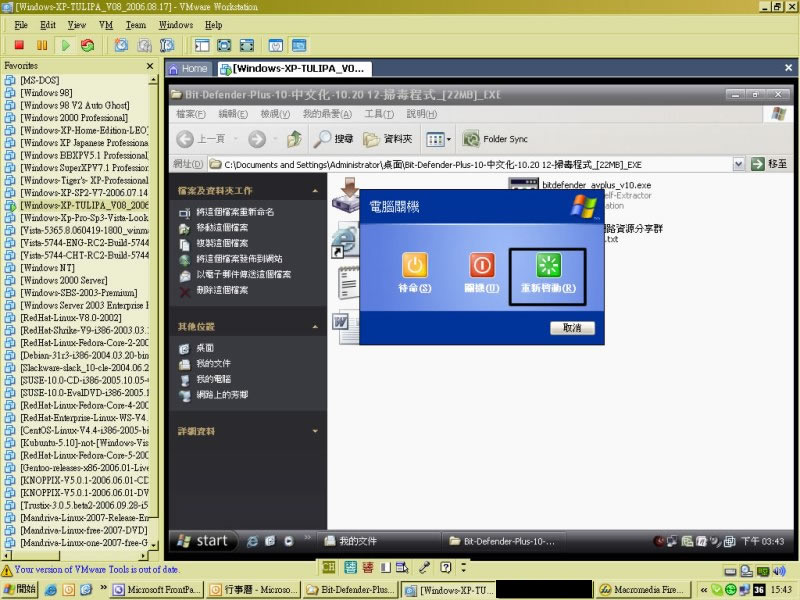
Task: Click the 移至 go button
Action: (769, 164)
